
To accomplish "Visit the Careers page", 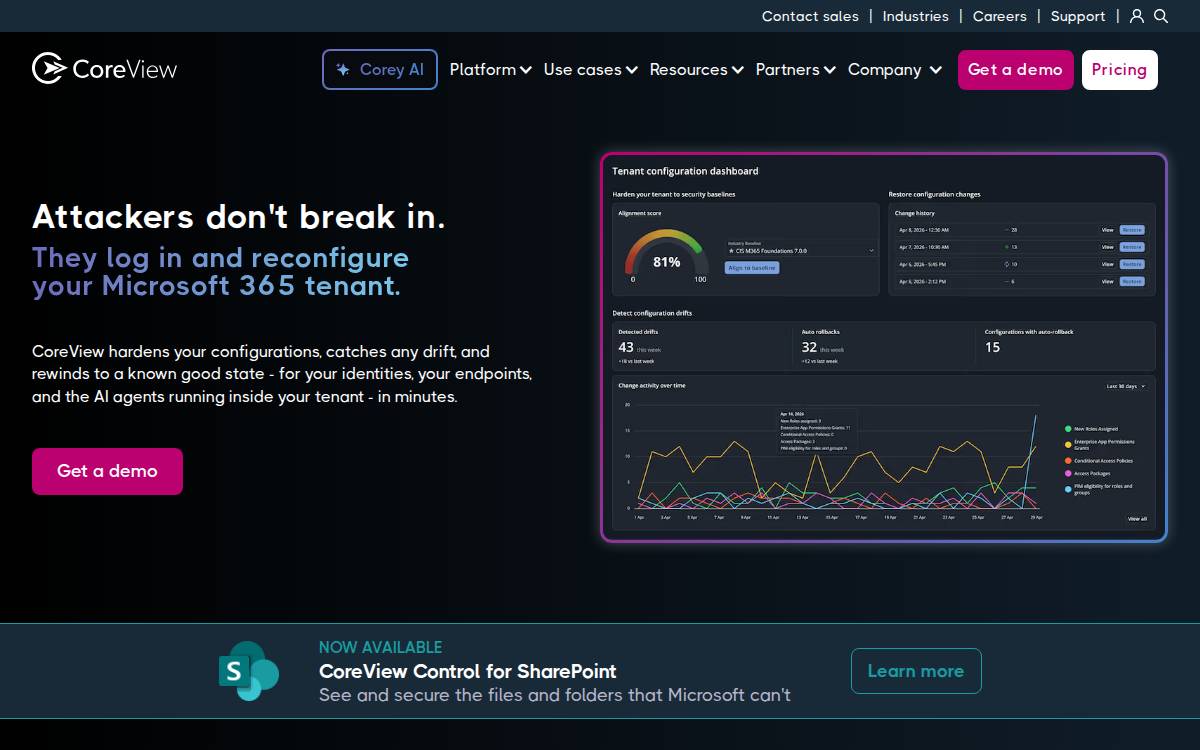I will [1000, 16].
